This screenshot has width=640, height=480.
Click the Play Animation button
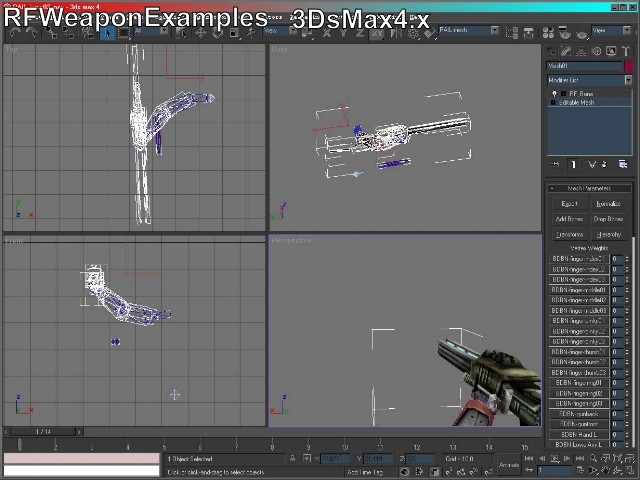coord(555,459)
